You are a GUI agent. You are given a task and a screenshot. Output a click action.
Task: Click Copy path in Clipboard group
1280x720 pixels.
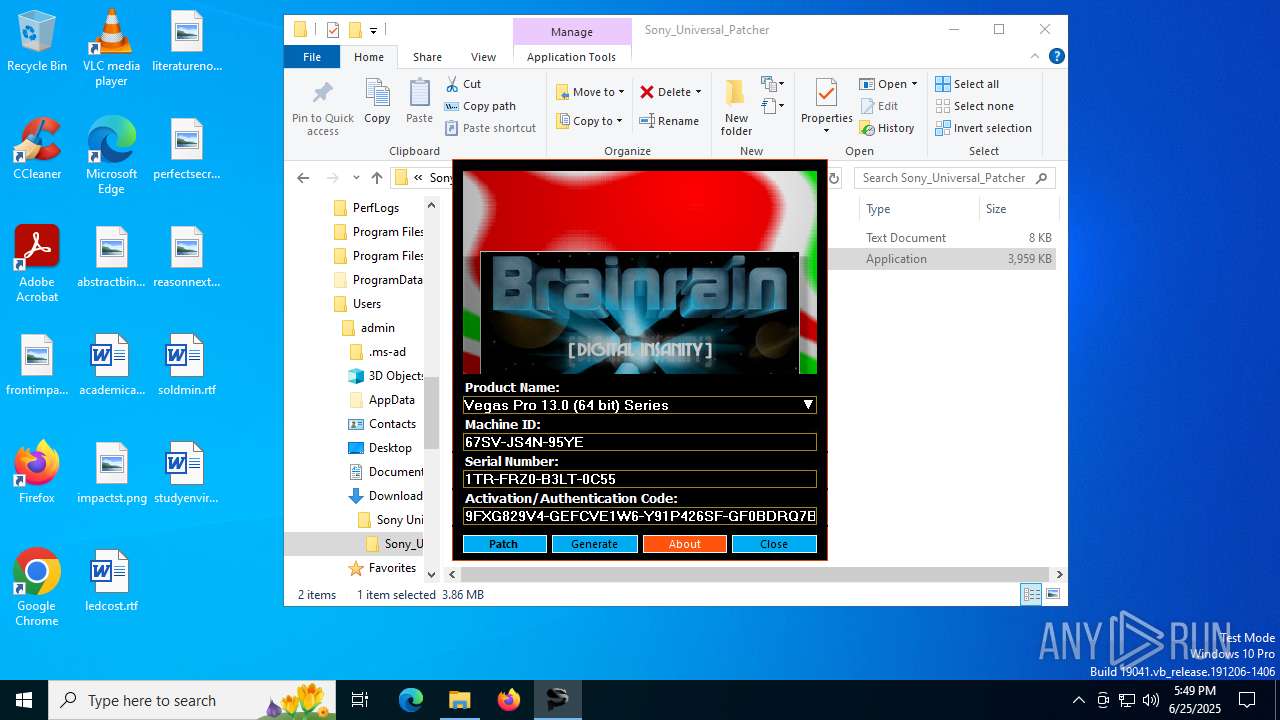(x=481, y=106)
